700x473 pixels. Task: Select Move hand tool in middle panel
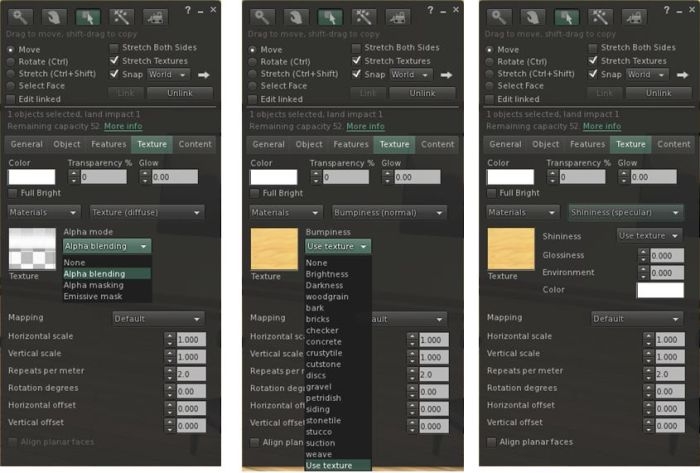pos(296,17)
